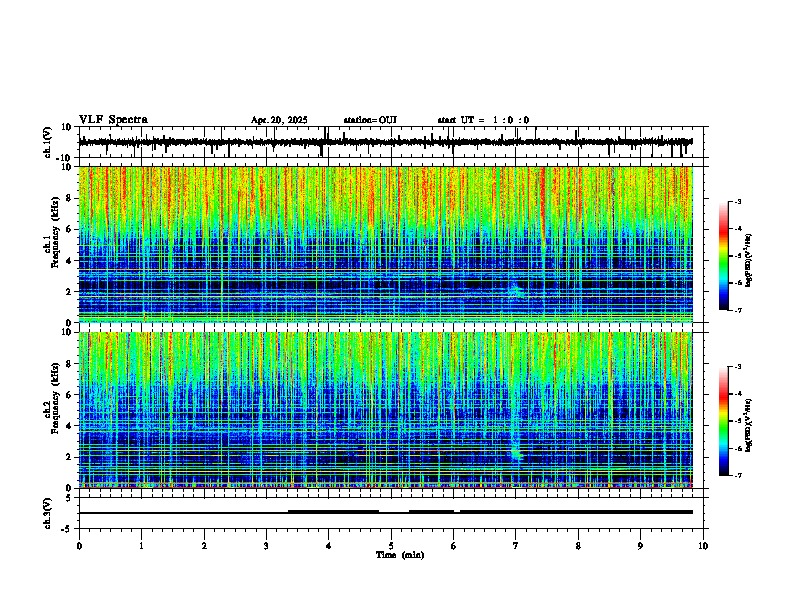Image resolution: width=792 pixels, height=612 pixels.
Task: Click the time axis tick label '7'
Action: pos(516,546)
